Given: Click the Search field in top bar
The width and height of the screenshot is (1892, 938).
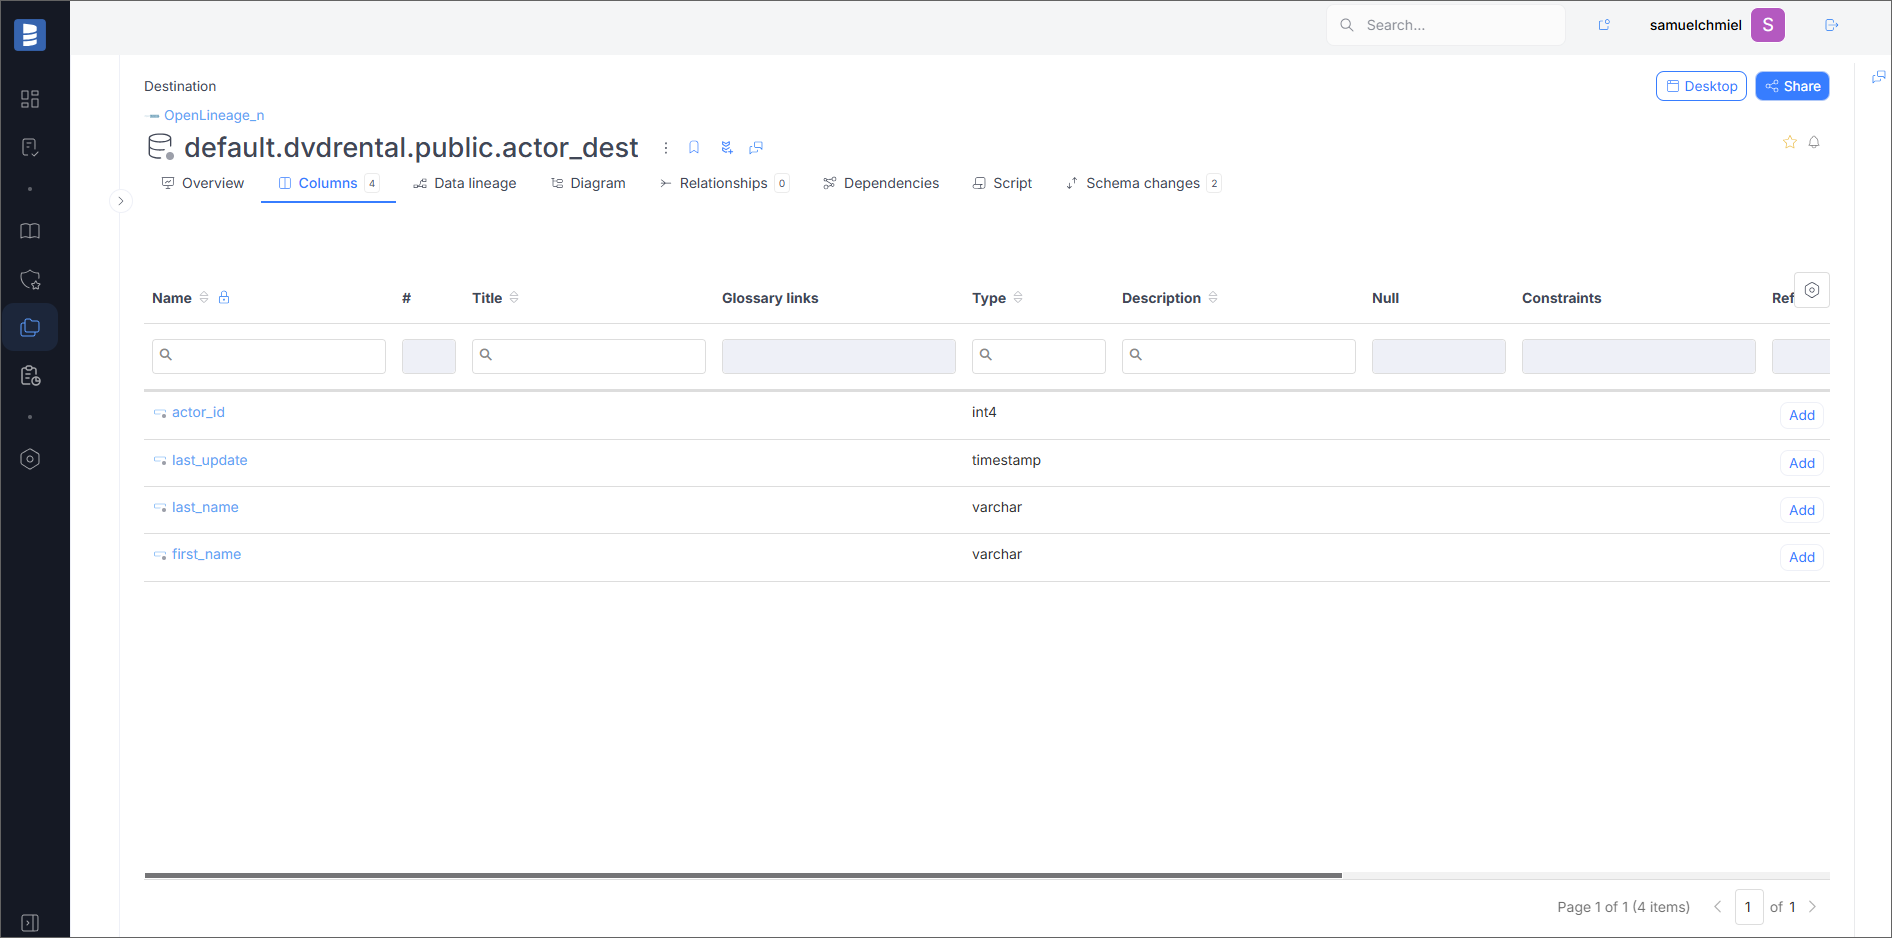Looking at the screenshot, I should coord(1446,25).
